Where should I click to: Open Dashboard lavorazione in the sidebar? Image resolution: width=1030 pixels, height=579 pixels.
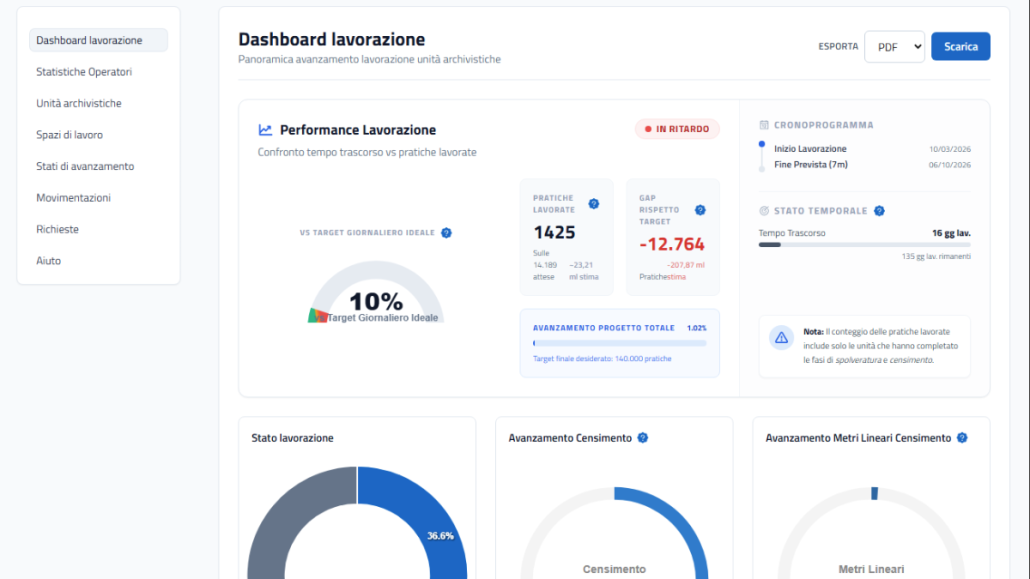99,40
